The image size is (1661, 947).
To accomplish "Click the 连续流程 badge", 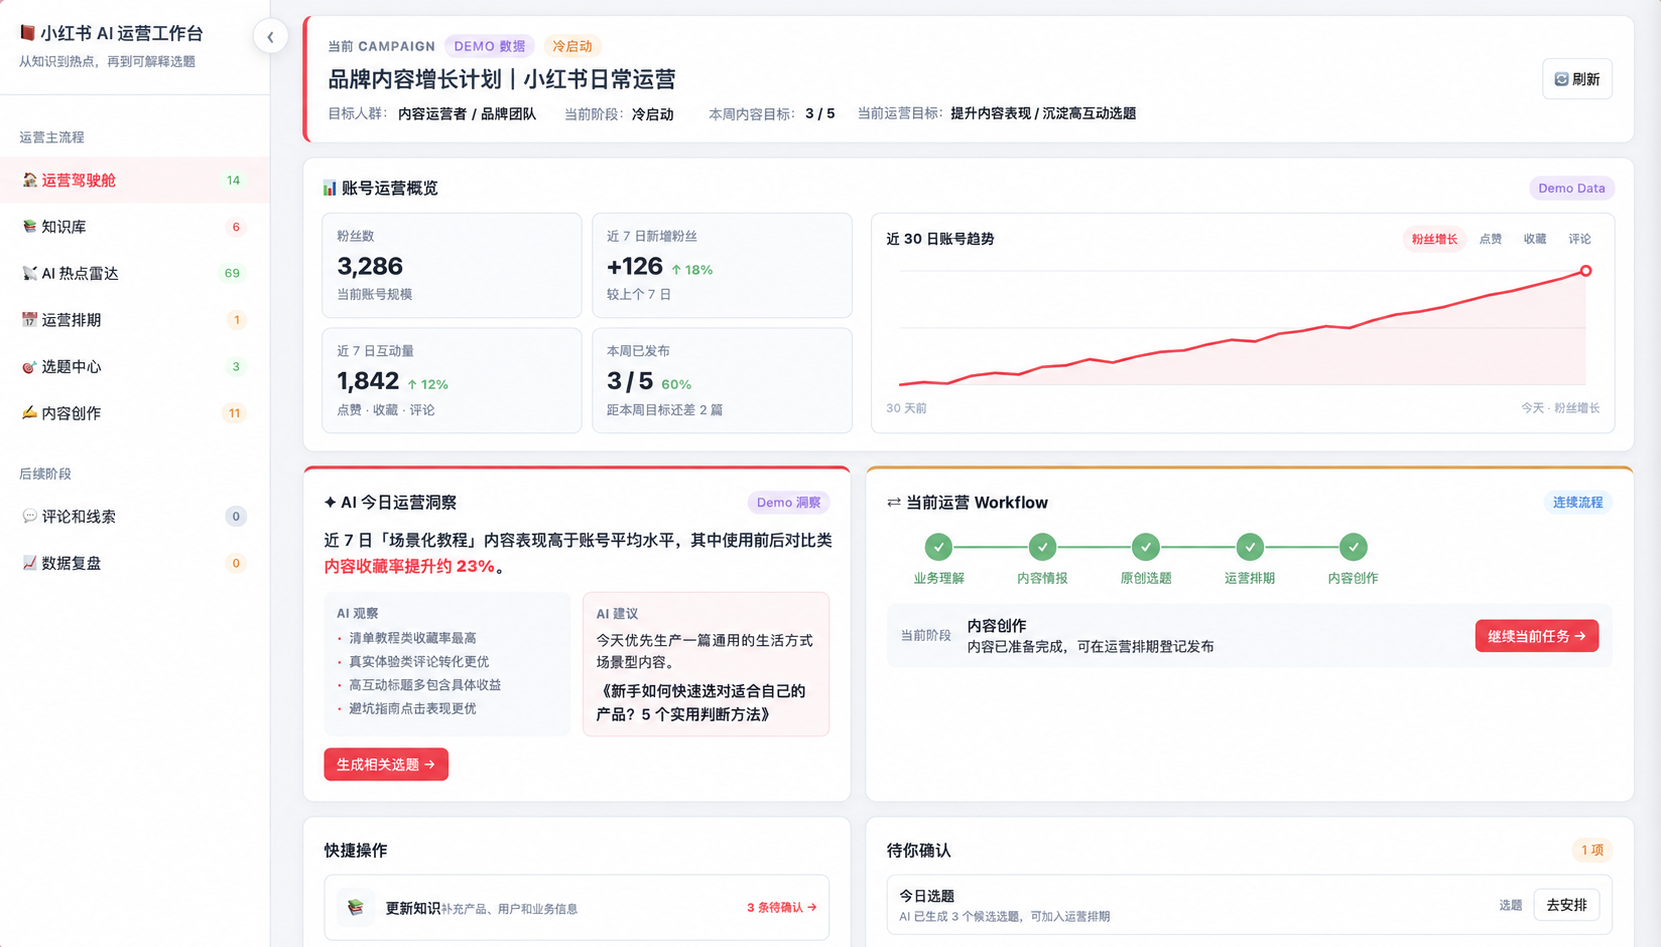I will click(1577, 502).
